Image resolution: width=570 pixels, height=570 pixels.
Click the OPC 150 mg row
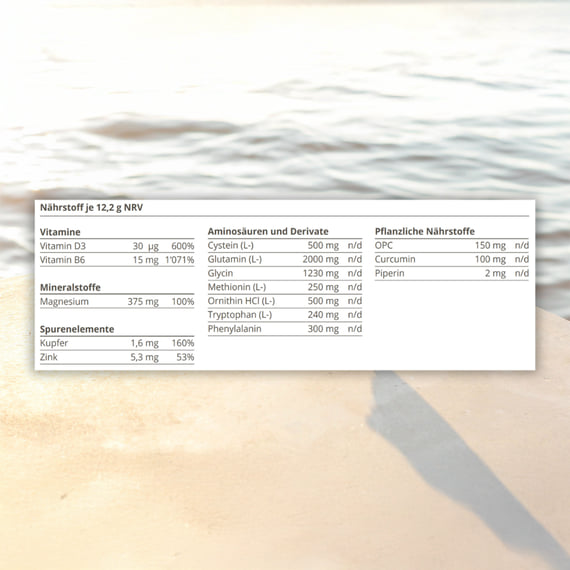(x=452, y=245)
